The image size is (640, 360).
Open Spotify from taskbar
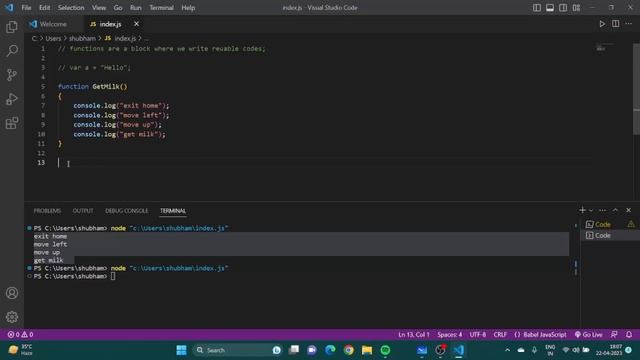click(x=385, y=350)
